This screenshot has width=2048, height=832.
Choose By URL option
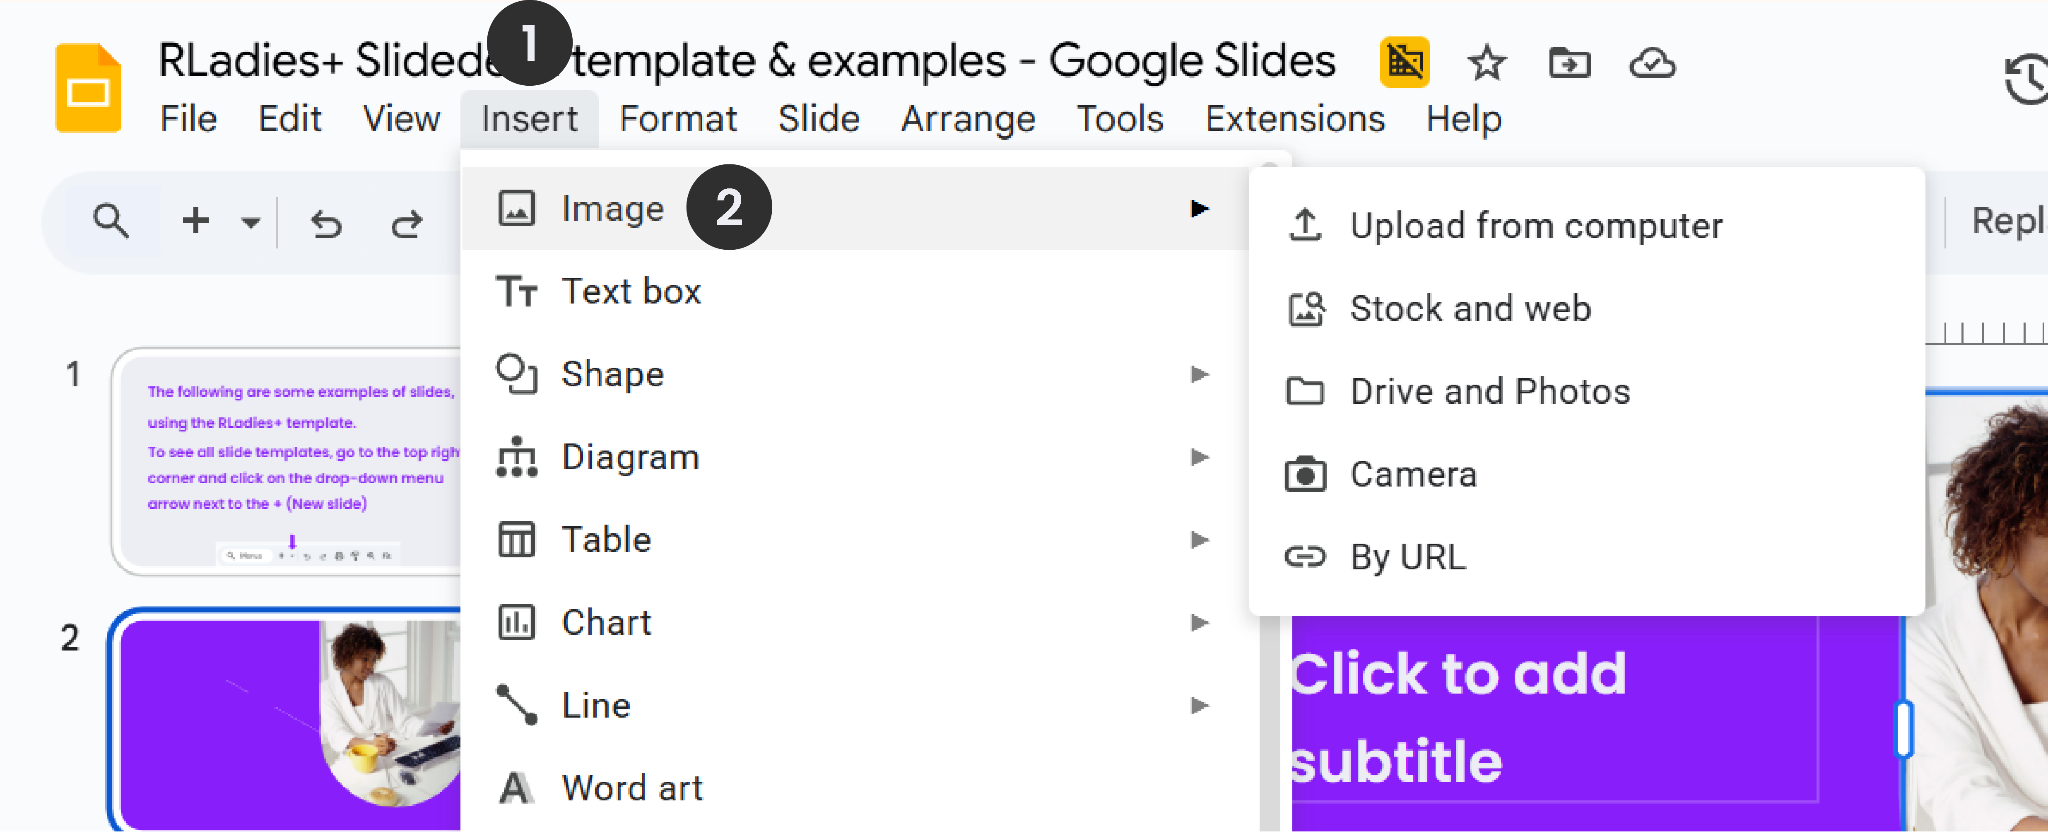coord(1586,556)
